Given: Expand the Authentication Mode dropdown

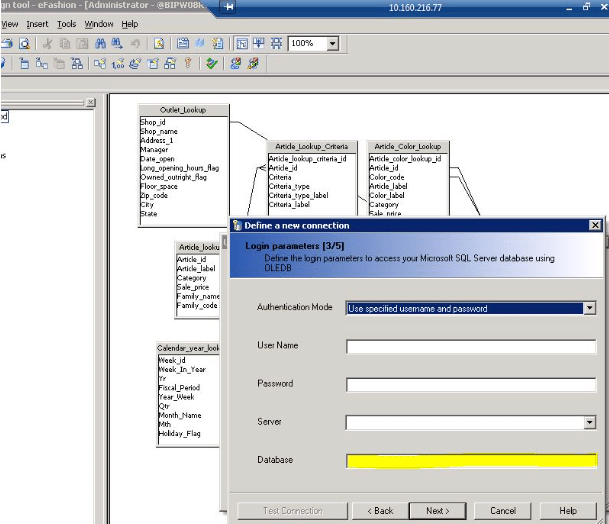Looking at the screenshot, I should coord(589,309).
